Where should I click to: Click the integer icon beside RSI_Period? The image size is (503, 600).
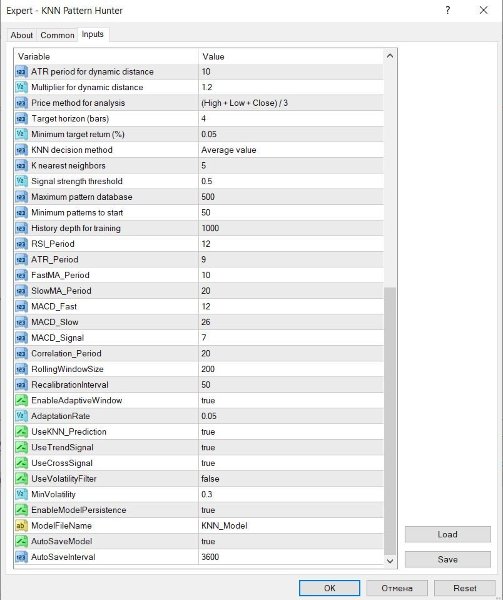21,244
